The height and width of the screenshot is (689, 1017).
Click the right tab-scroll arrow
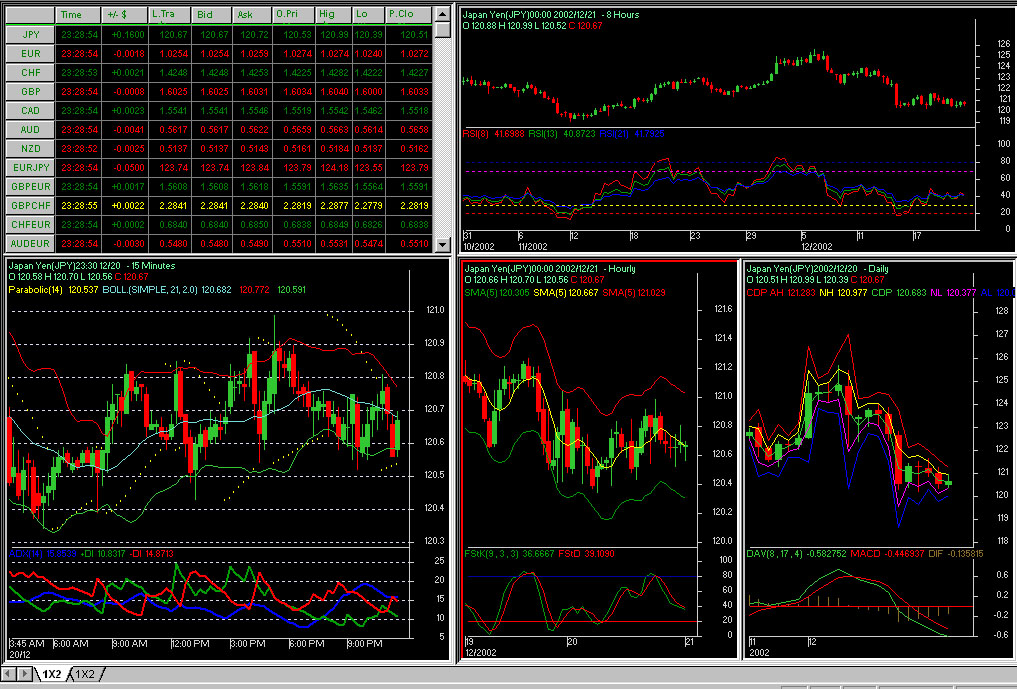coord(26,674)
